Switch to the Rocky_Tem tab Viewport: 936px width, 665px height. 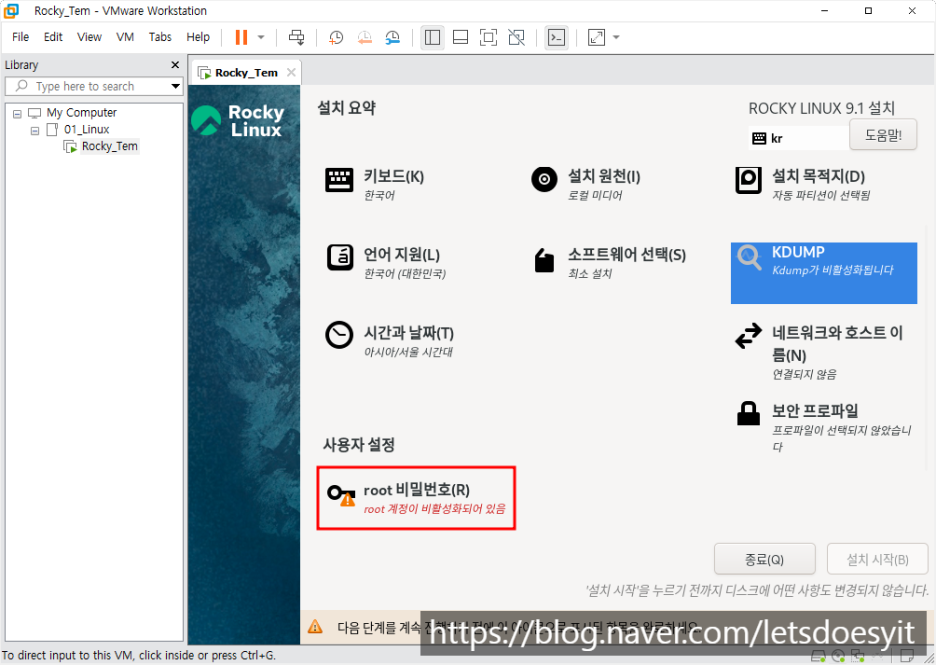click(x=246, y=73)
